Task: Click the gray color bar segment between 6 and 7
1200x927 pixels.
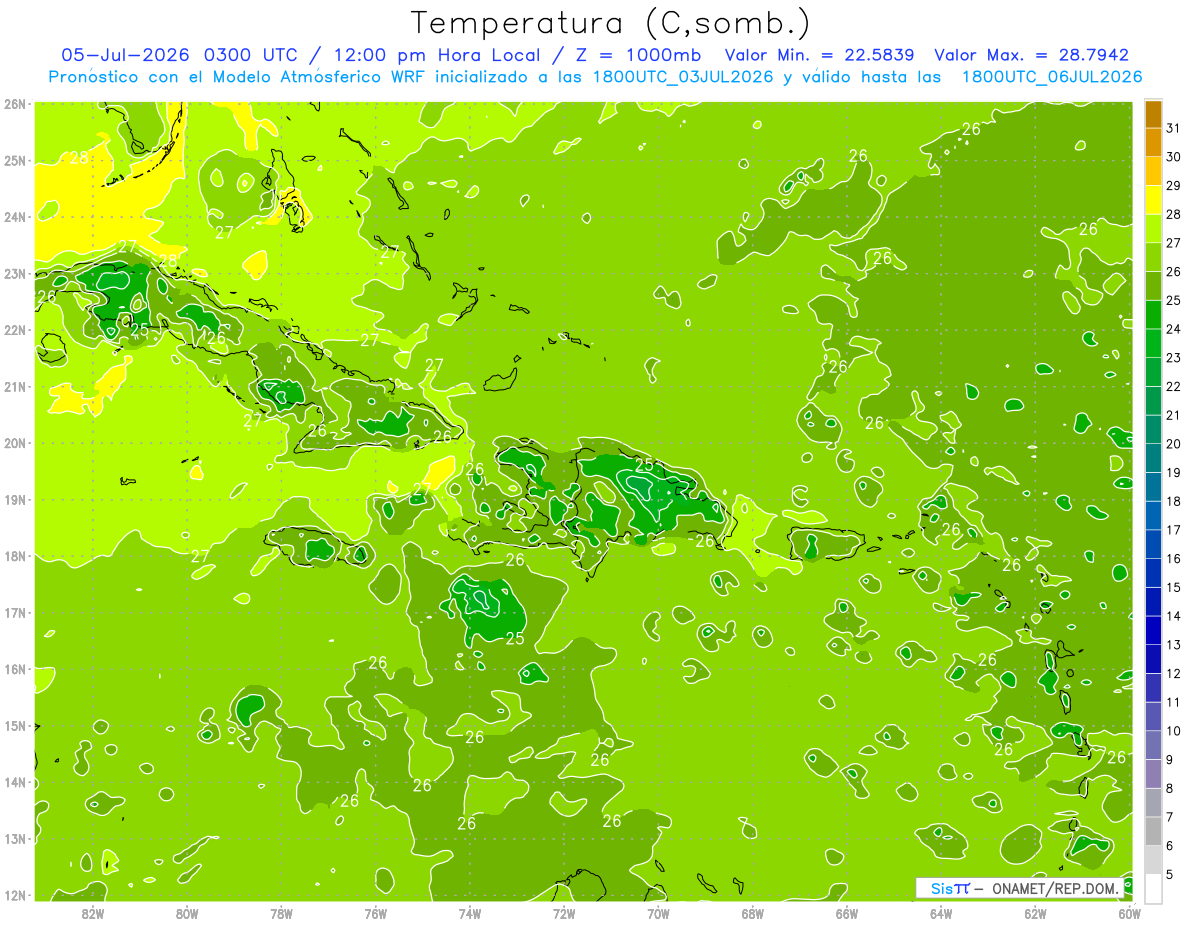Action: point(1153,830)
